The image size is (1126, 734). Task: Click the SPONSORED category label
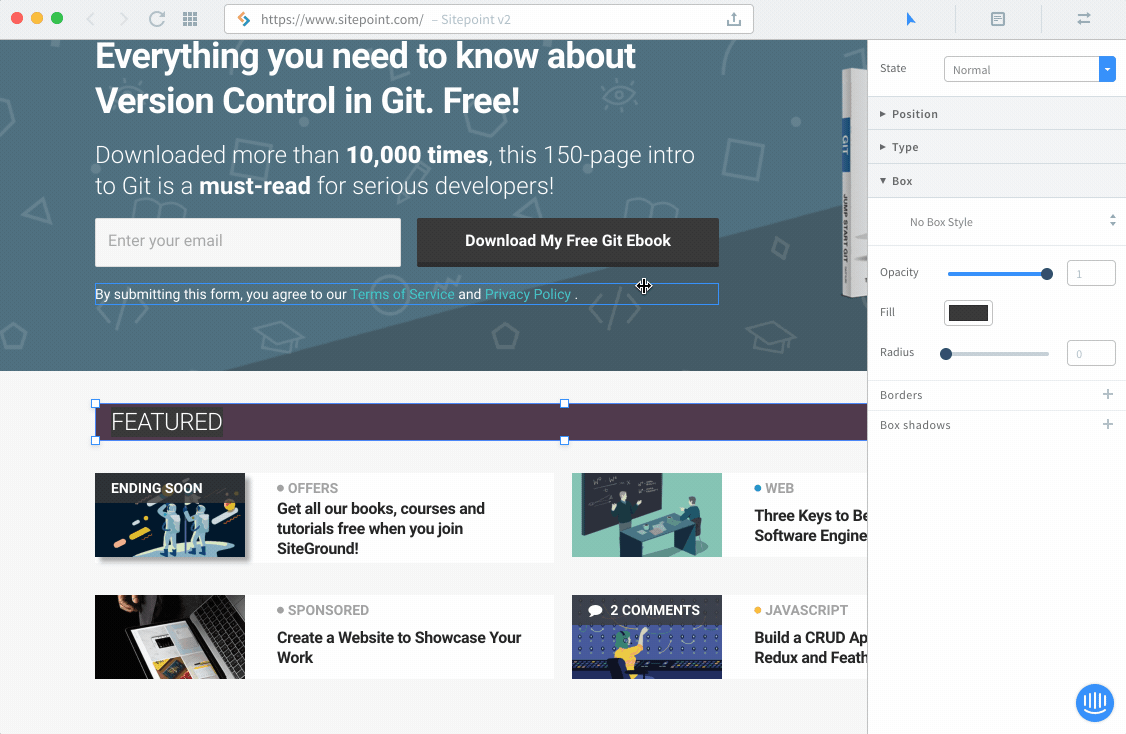[328, 610]
